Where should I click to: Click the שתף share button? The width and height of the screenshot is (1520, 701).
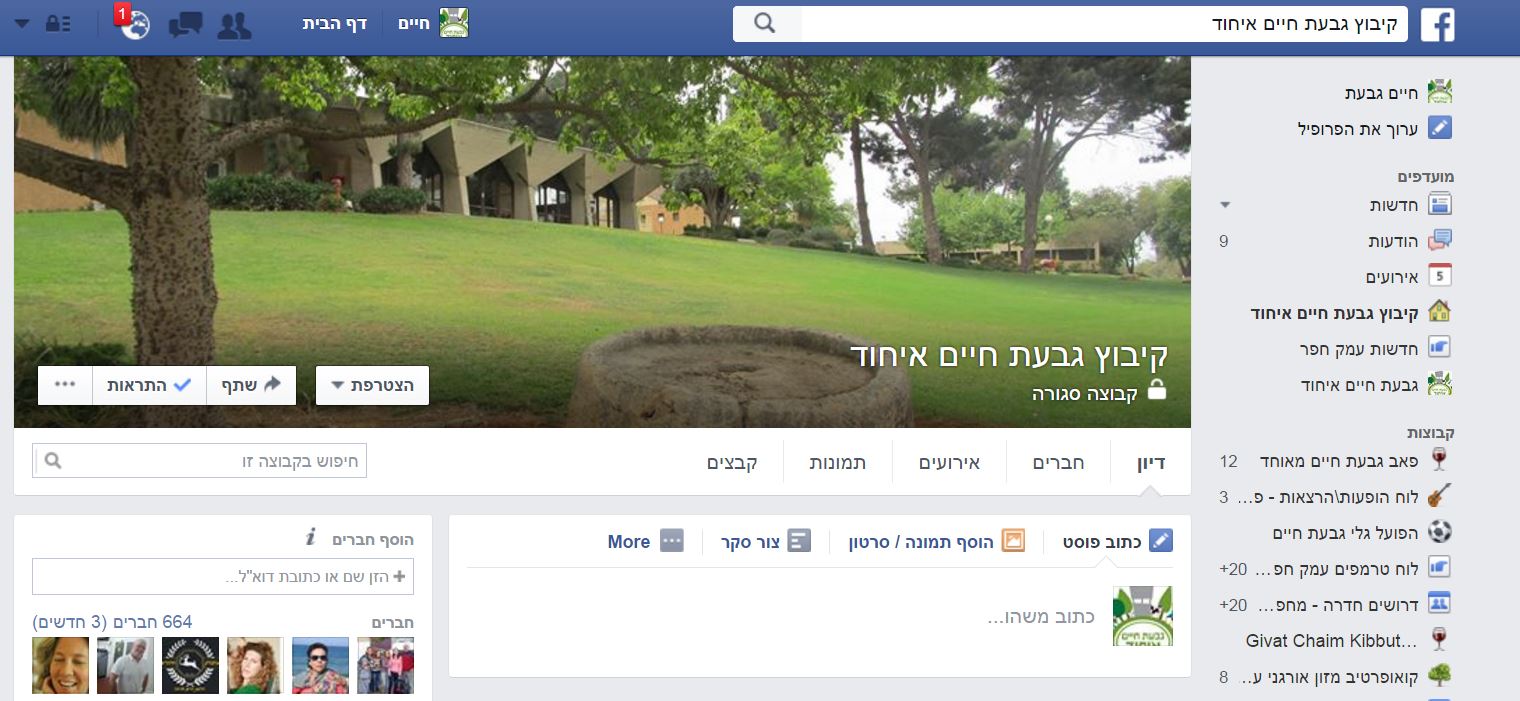(x=251, y=385)
